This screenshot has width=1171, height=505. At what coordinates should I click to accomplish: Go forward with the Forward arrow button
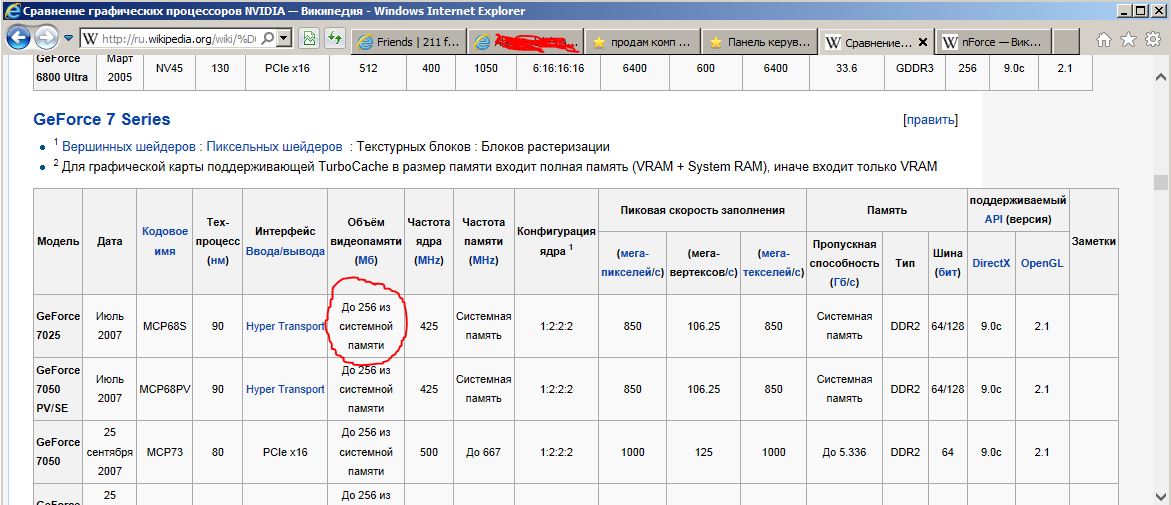click(46, 37)
